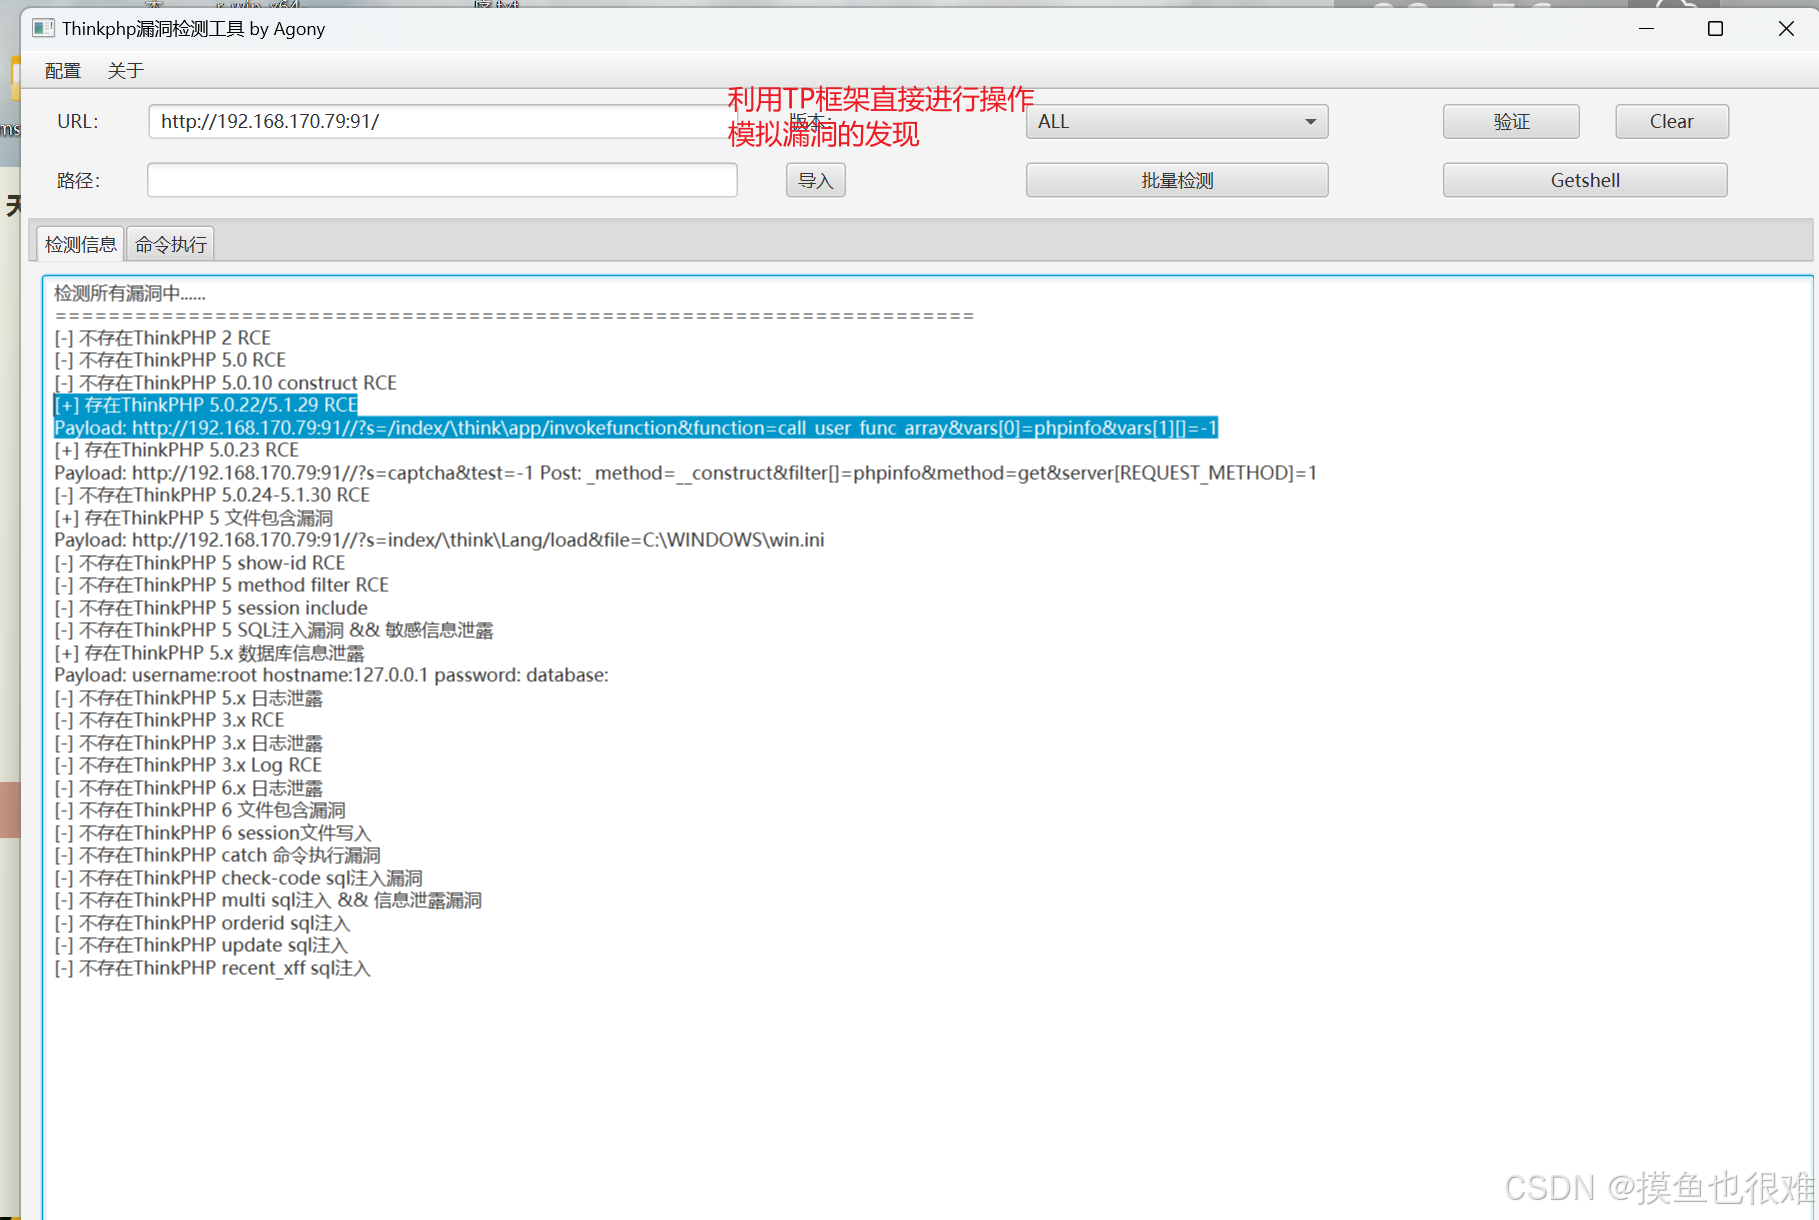Click the line '不存在ThinkPHP 5.0 RCE'
Screen dimensions: 1819x1220
pyautogui.click(x=170, y=360)
